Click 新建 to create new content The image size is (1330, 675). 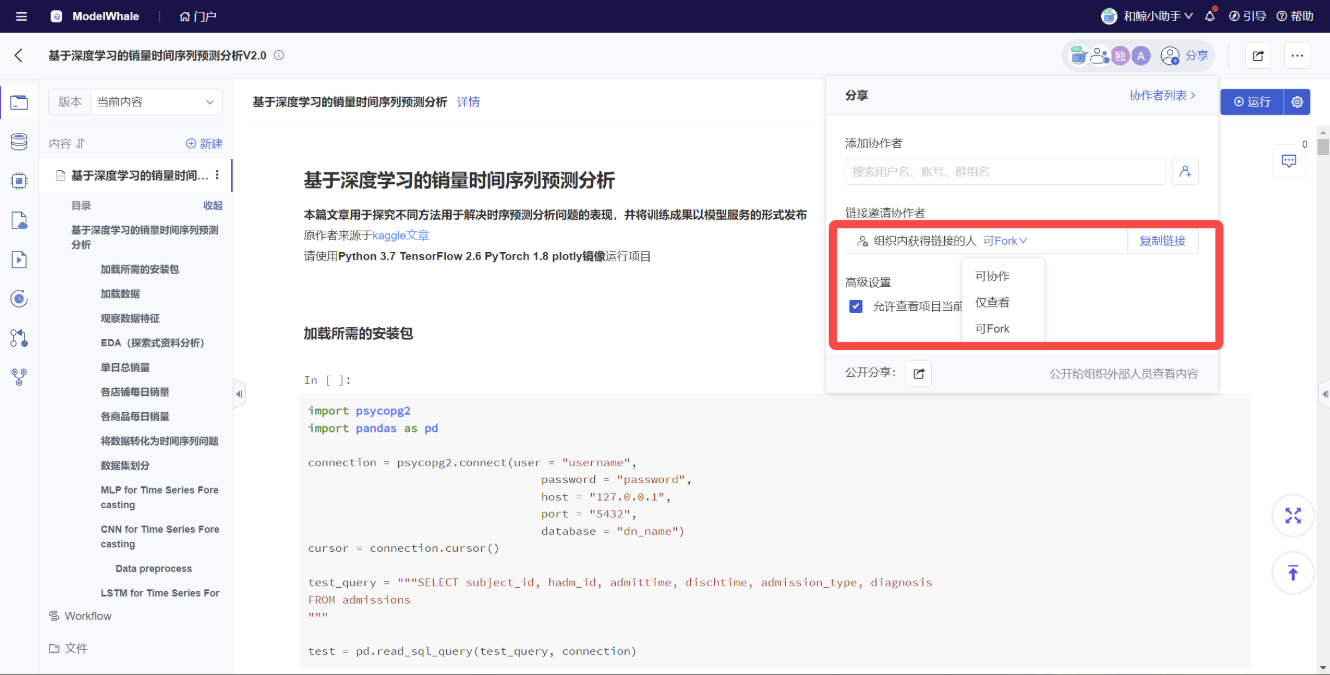(204, 144)
